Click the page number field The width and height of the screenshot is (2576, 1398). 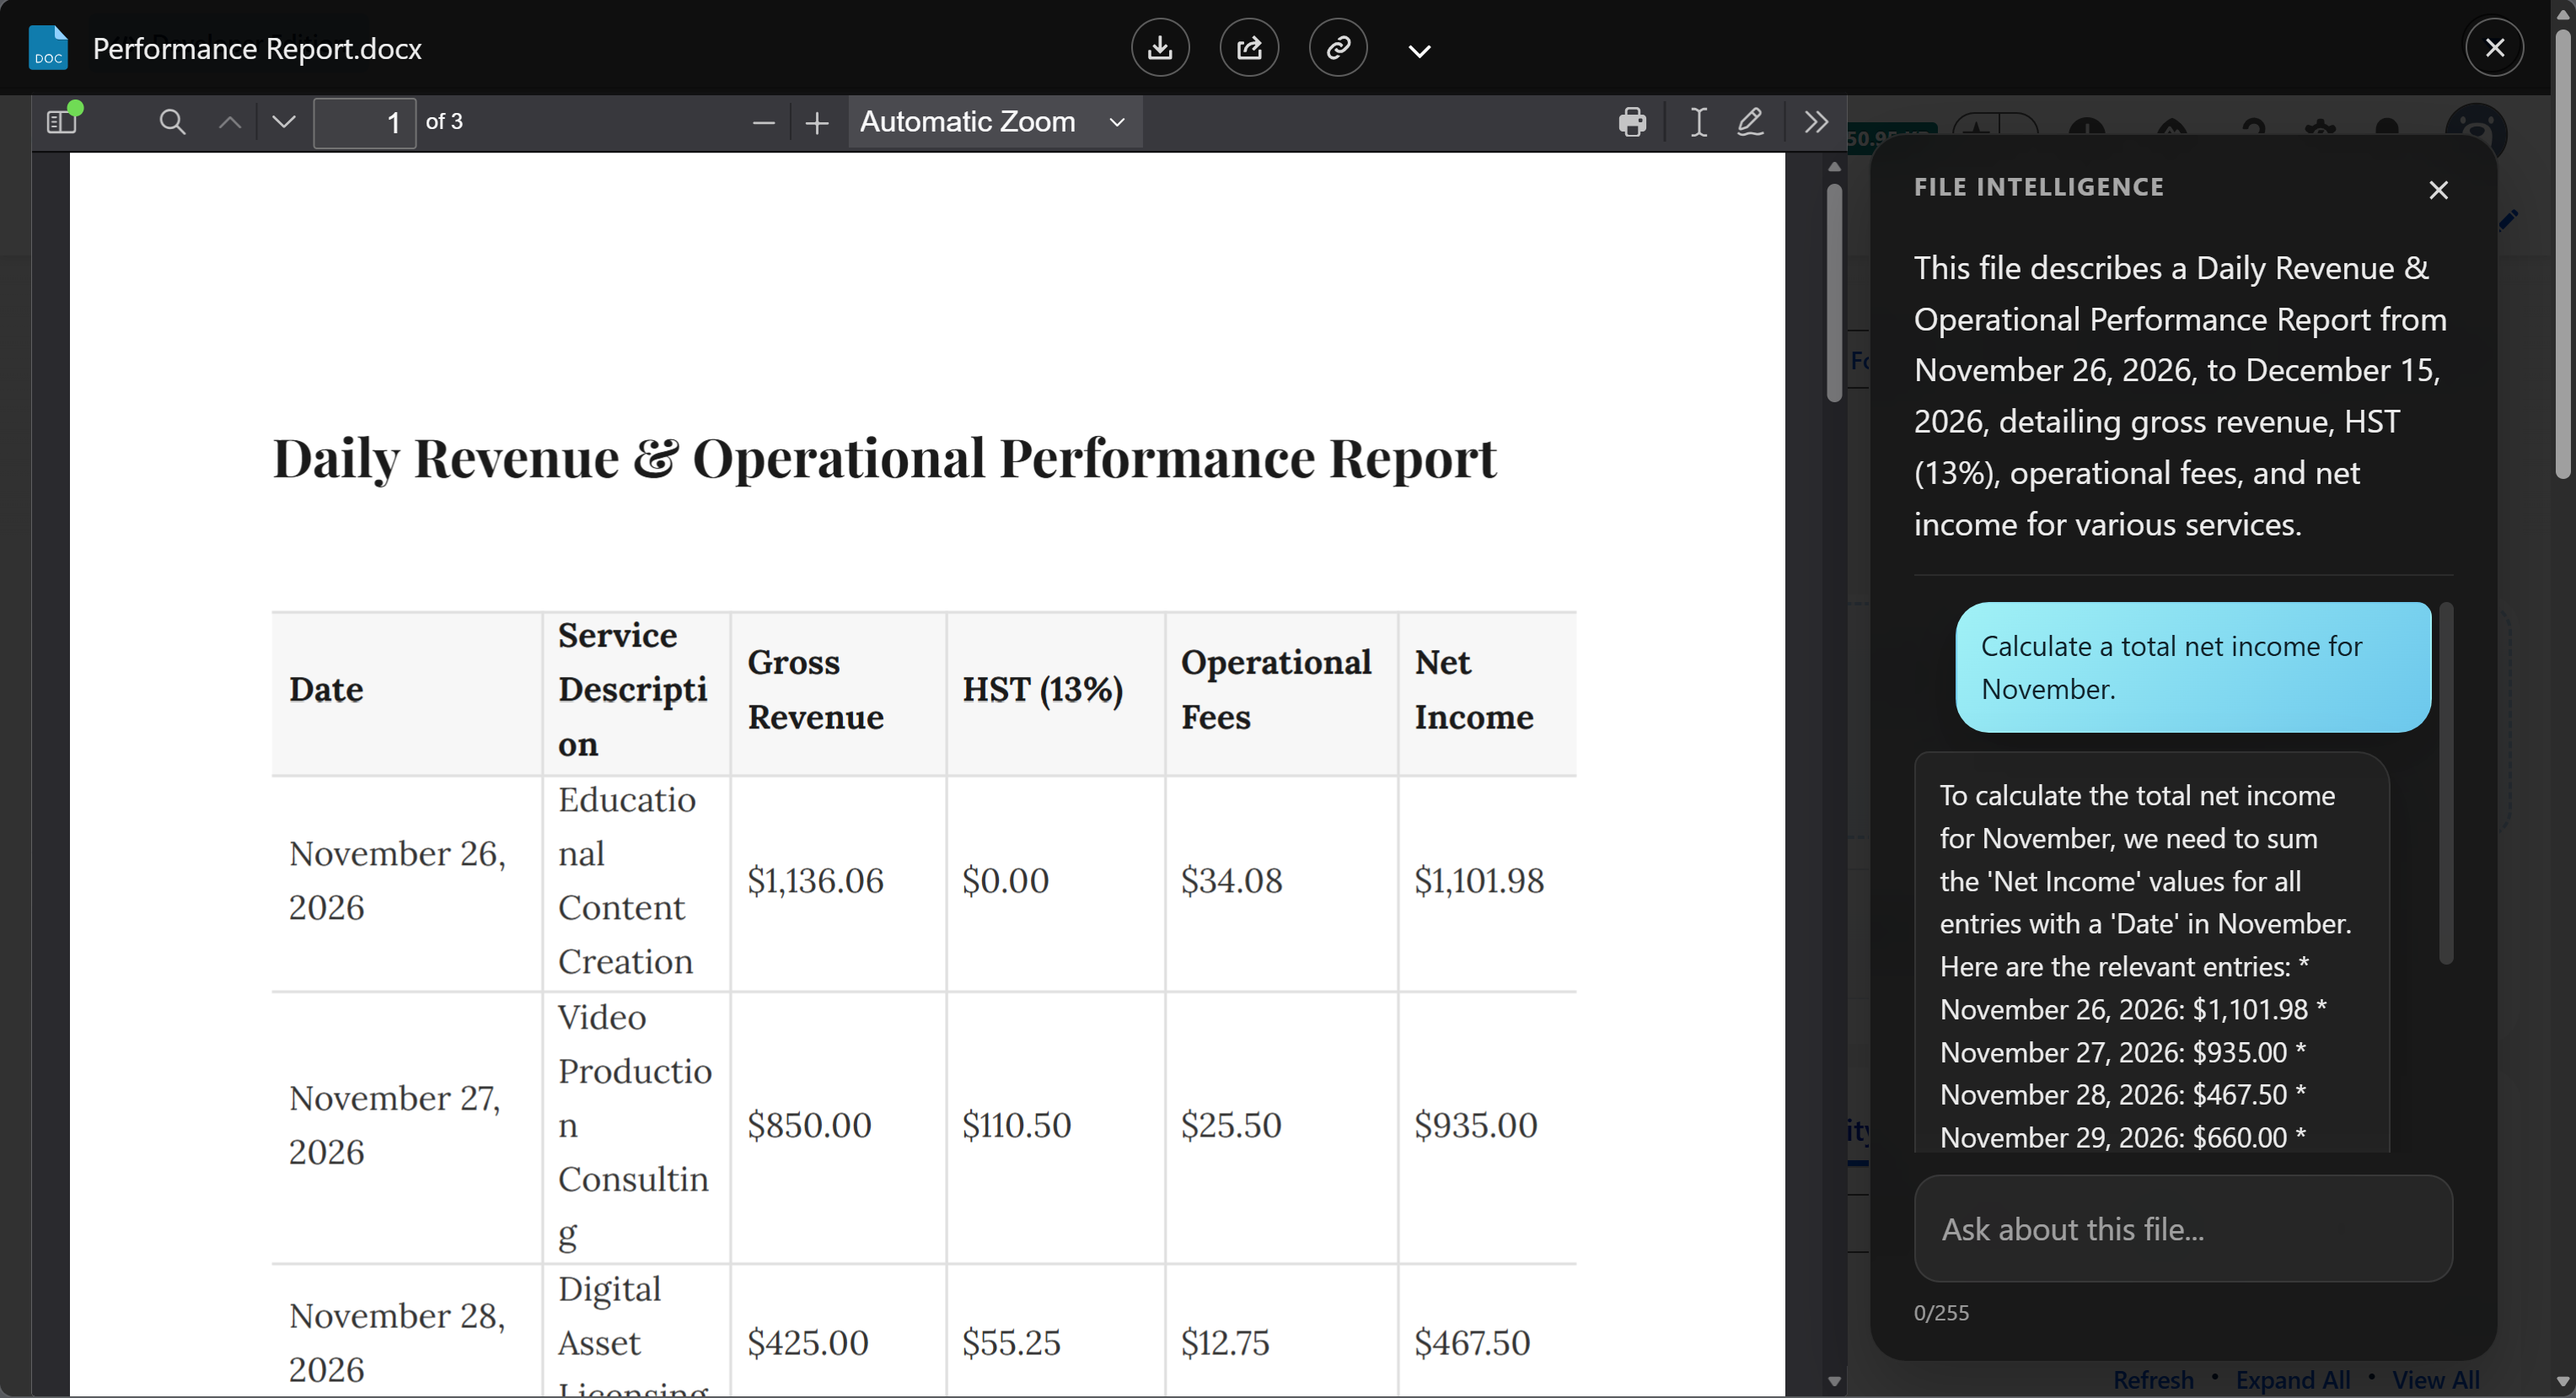tap(365, 122)
